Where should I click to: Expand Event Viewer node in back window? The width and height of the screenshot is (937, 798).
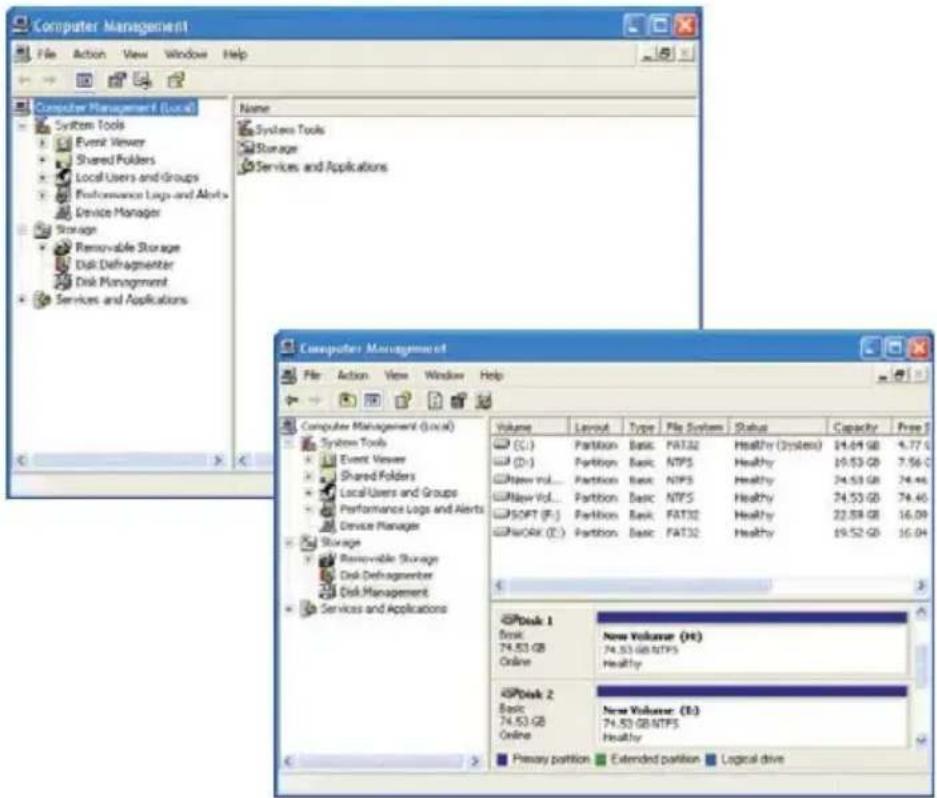pyautogui.click(x=42, y=143)
